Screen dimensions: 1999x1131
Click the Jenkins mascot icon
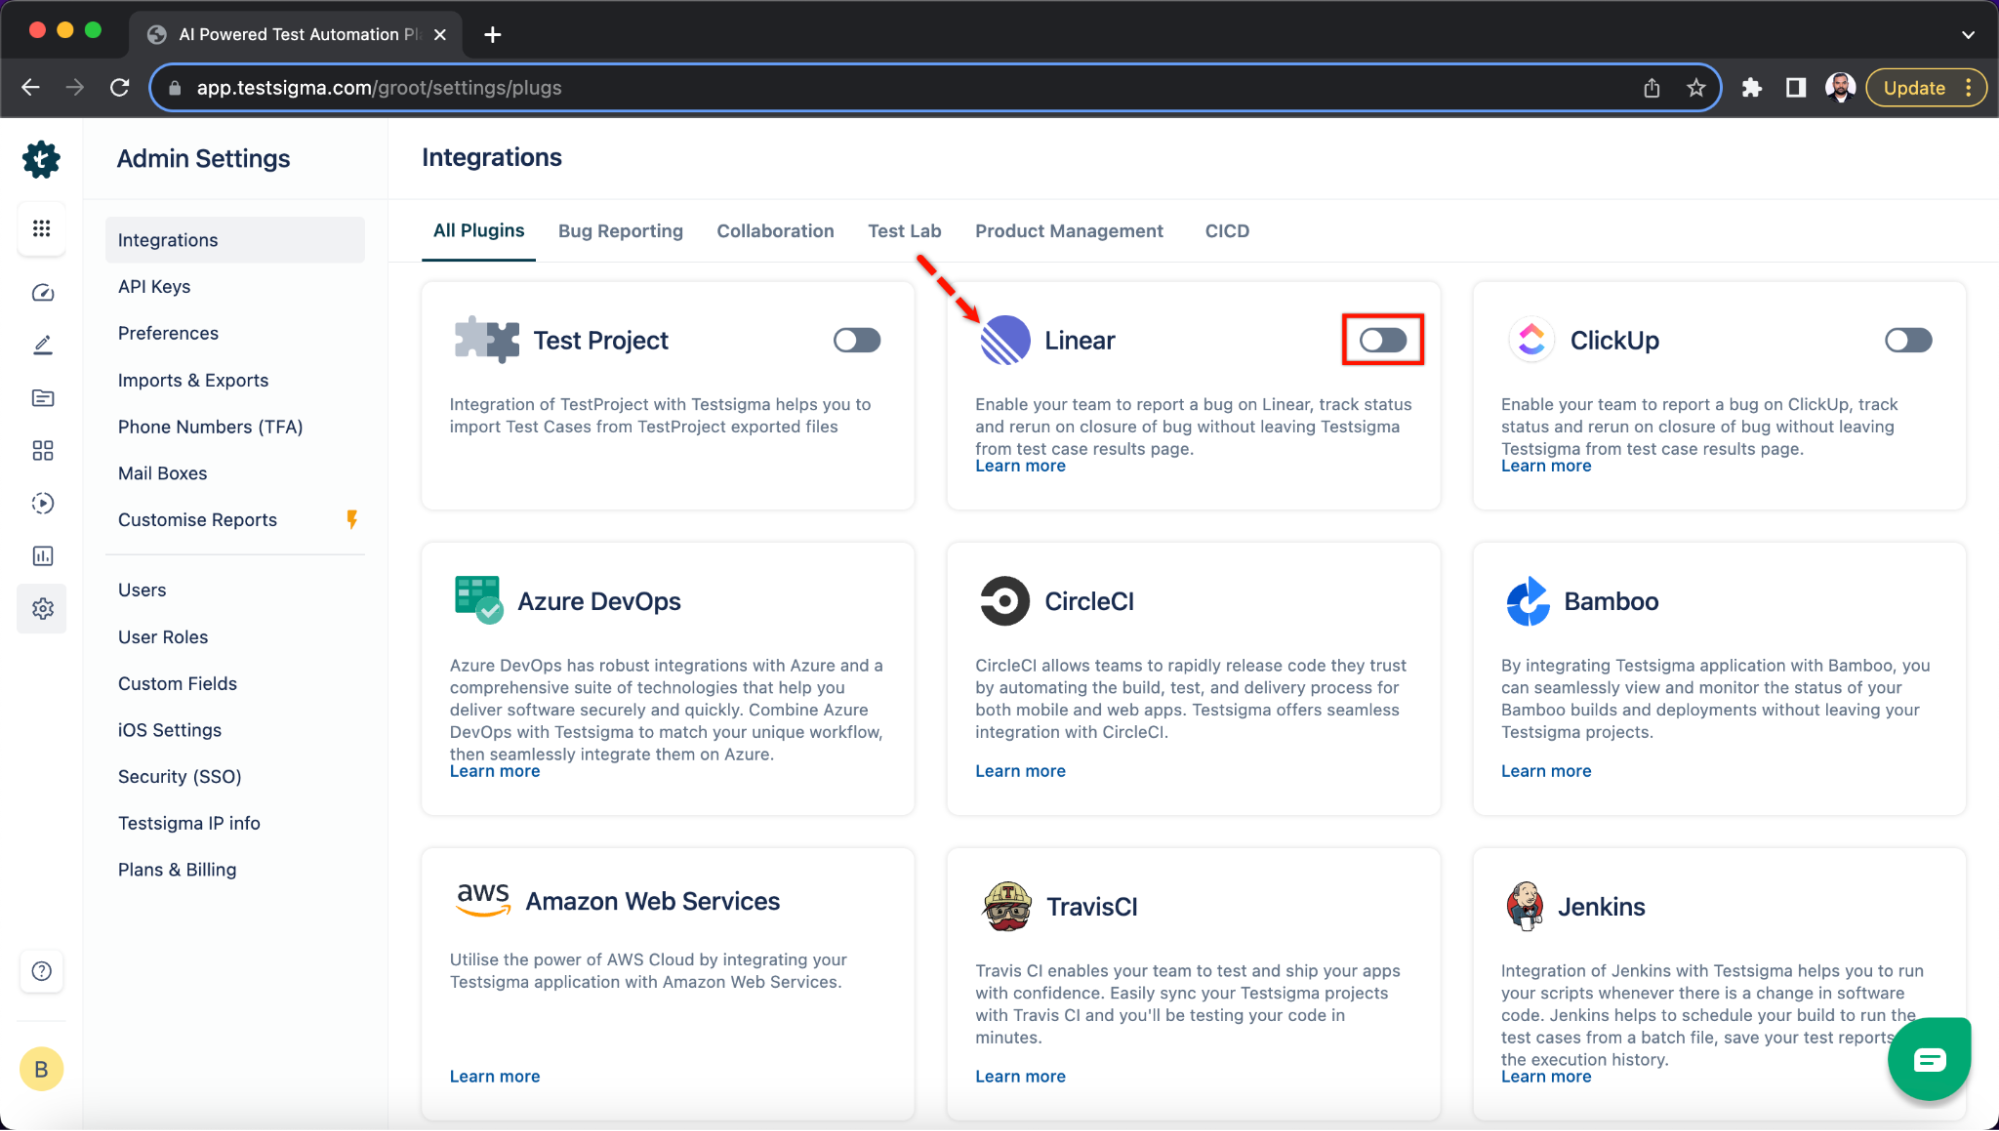point(1525,906)
